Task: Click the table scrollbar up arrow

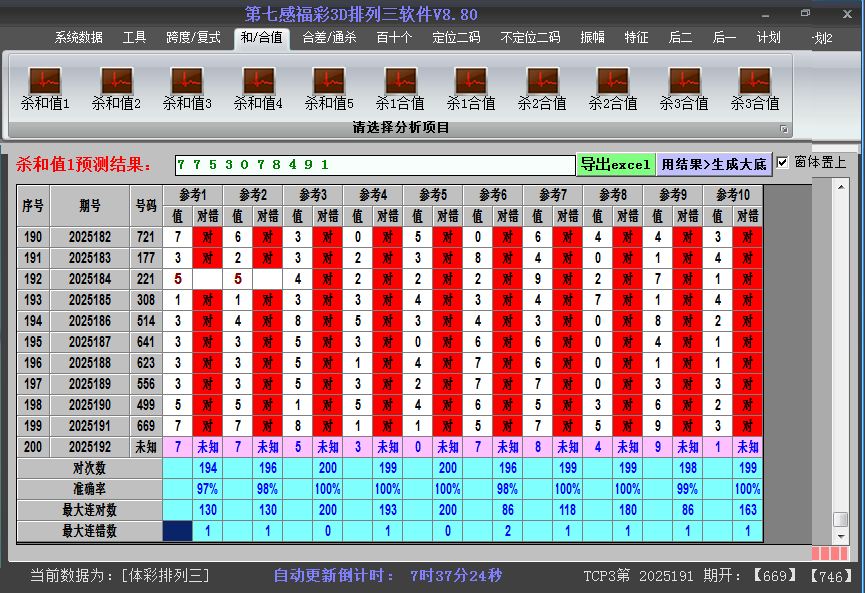Action: (x=841, y=187)
